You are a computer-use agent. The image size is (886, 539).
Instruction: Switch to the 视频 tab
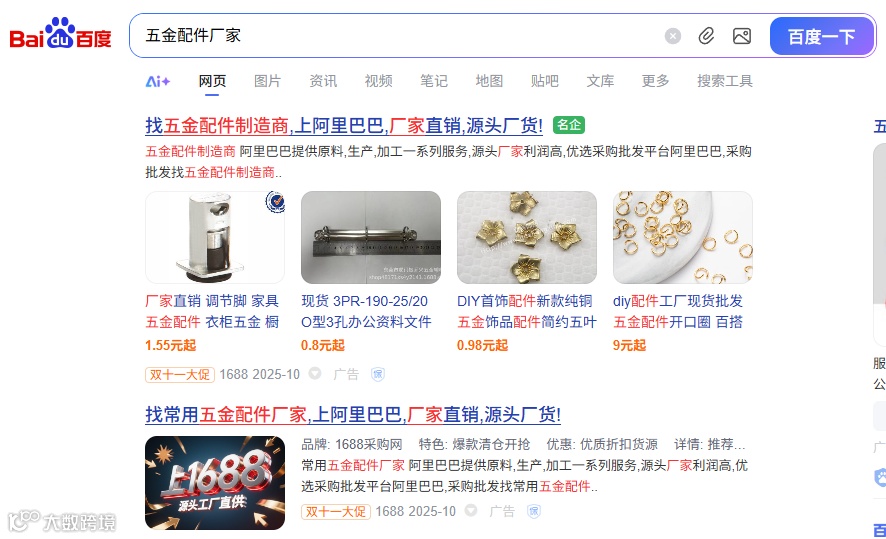[x=379, y=81]
